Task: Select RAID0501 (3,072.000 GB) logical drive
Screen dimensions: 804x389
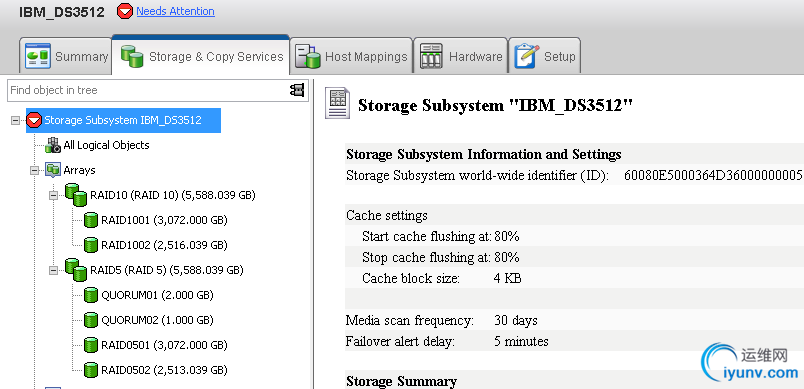Action: coord(164,345)
